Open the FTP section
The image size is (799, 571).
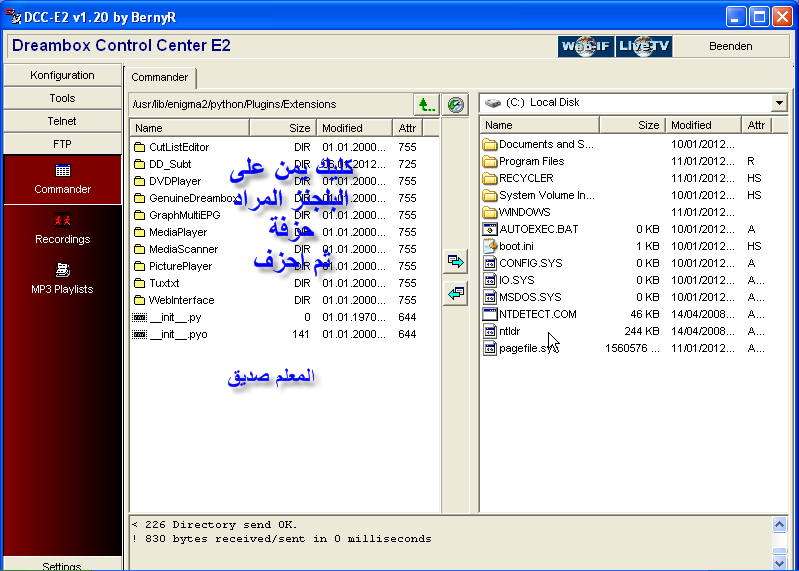(x=62, y=144)
